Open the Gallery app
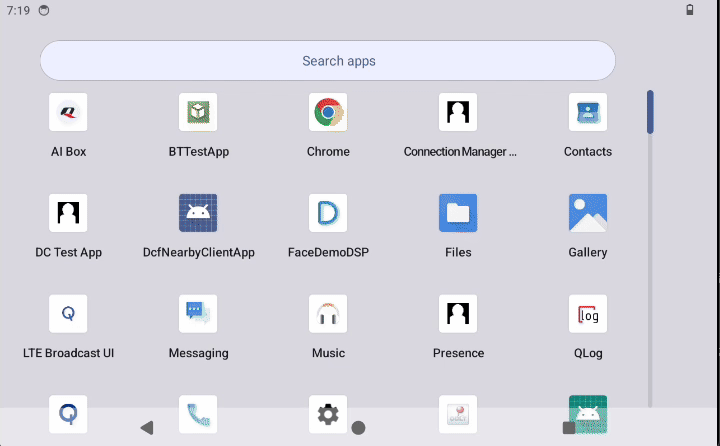The height and width of the screenshot is (446, 720). [x=588, y=213]
